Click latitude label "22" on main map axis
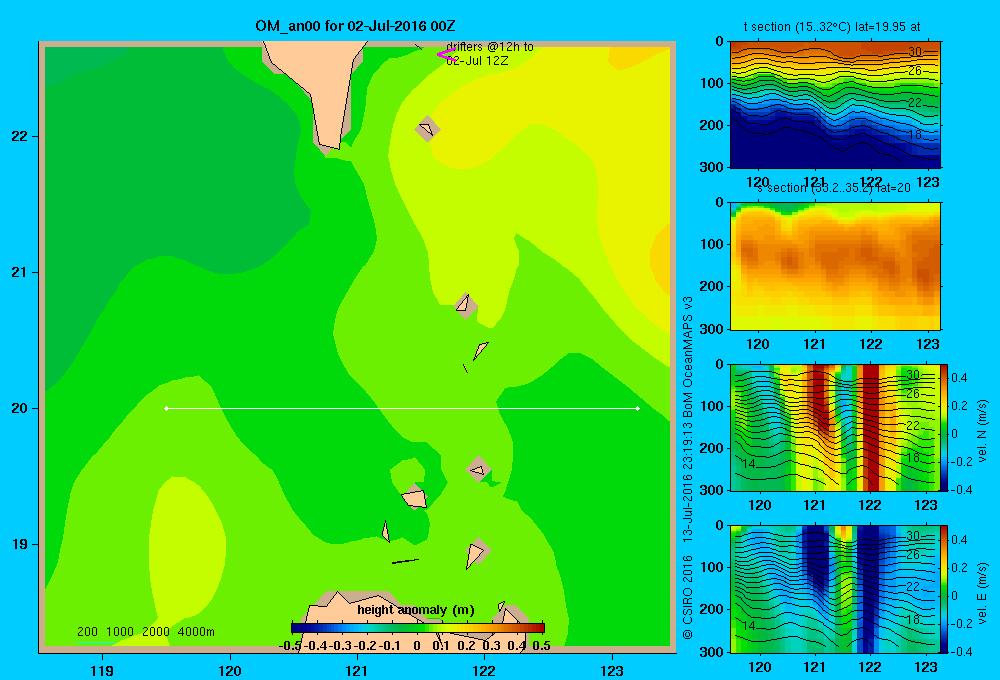The height and width of the screenshot is (680, 1000). click(x=20, y=136)
